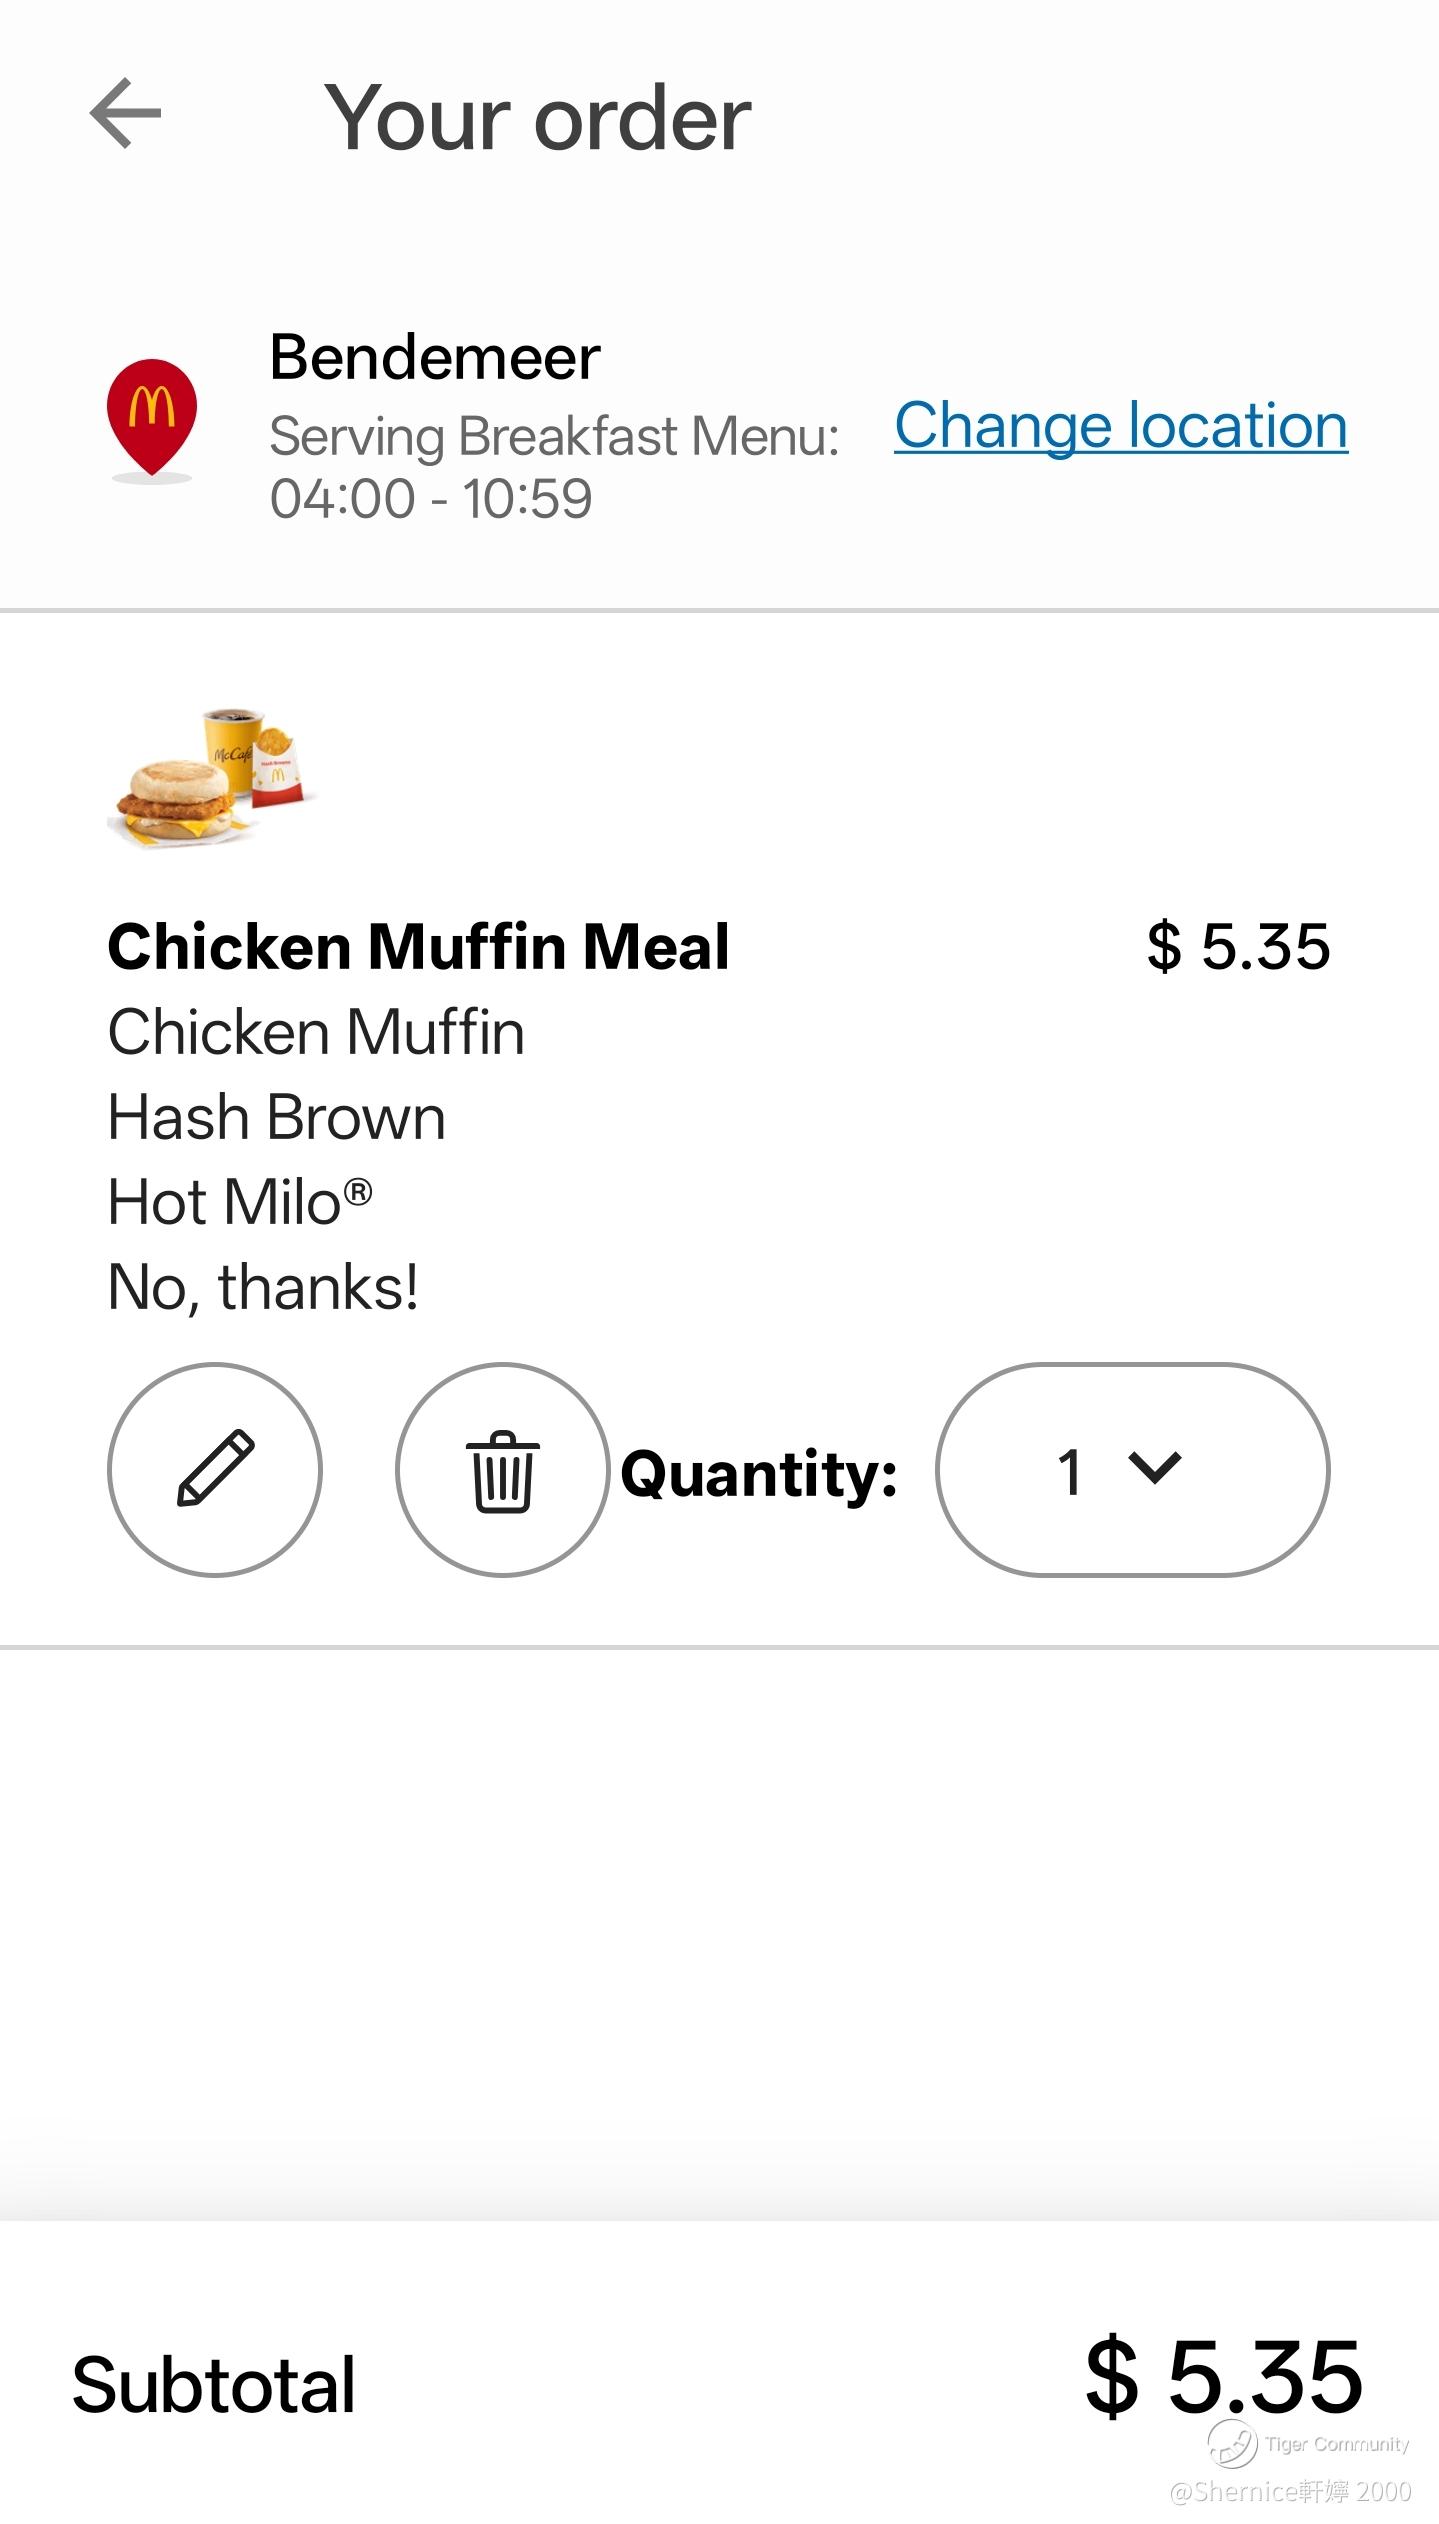Tap the meal's $ 5.35 item price
Viewport: 1439px width, 2524px height.
tap(1238, 946)
